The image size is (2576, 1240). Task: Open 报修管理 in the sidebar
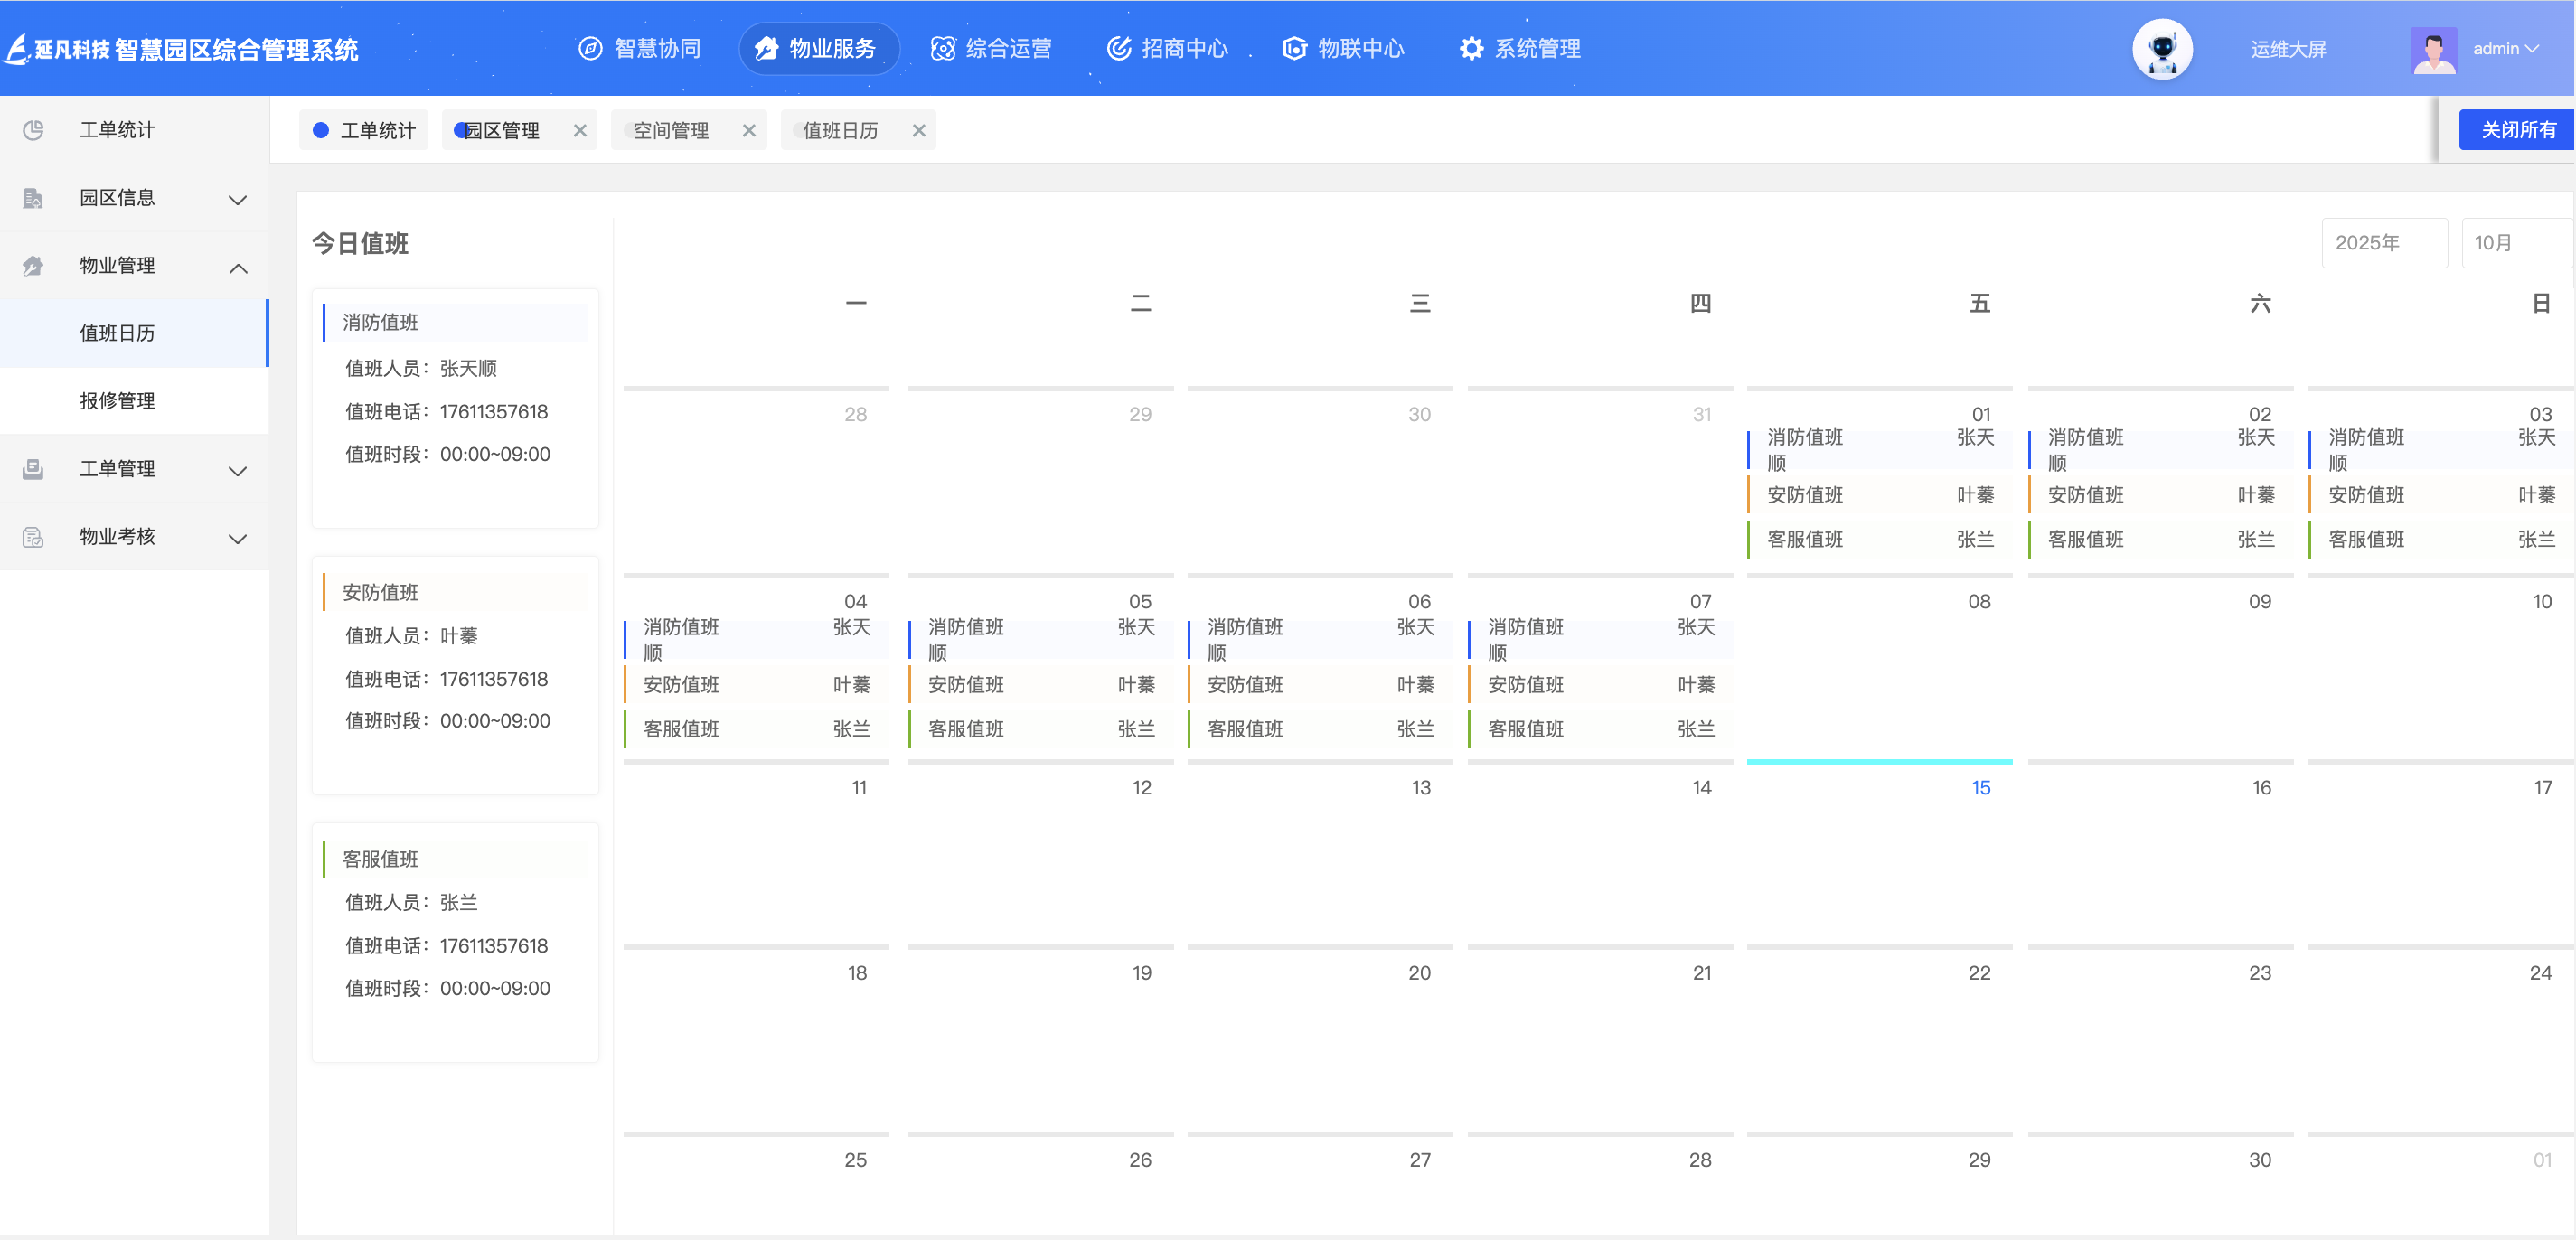pyautogui.click(x=117, y=401)
